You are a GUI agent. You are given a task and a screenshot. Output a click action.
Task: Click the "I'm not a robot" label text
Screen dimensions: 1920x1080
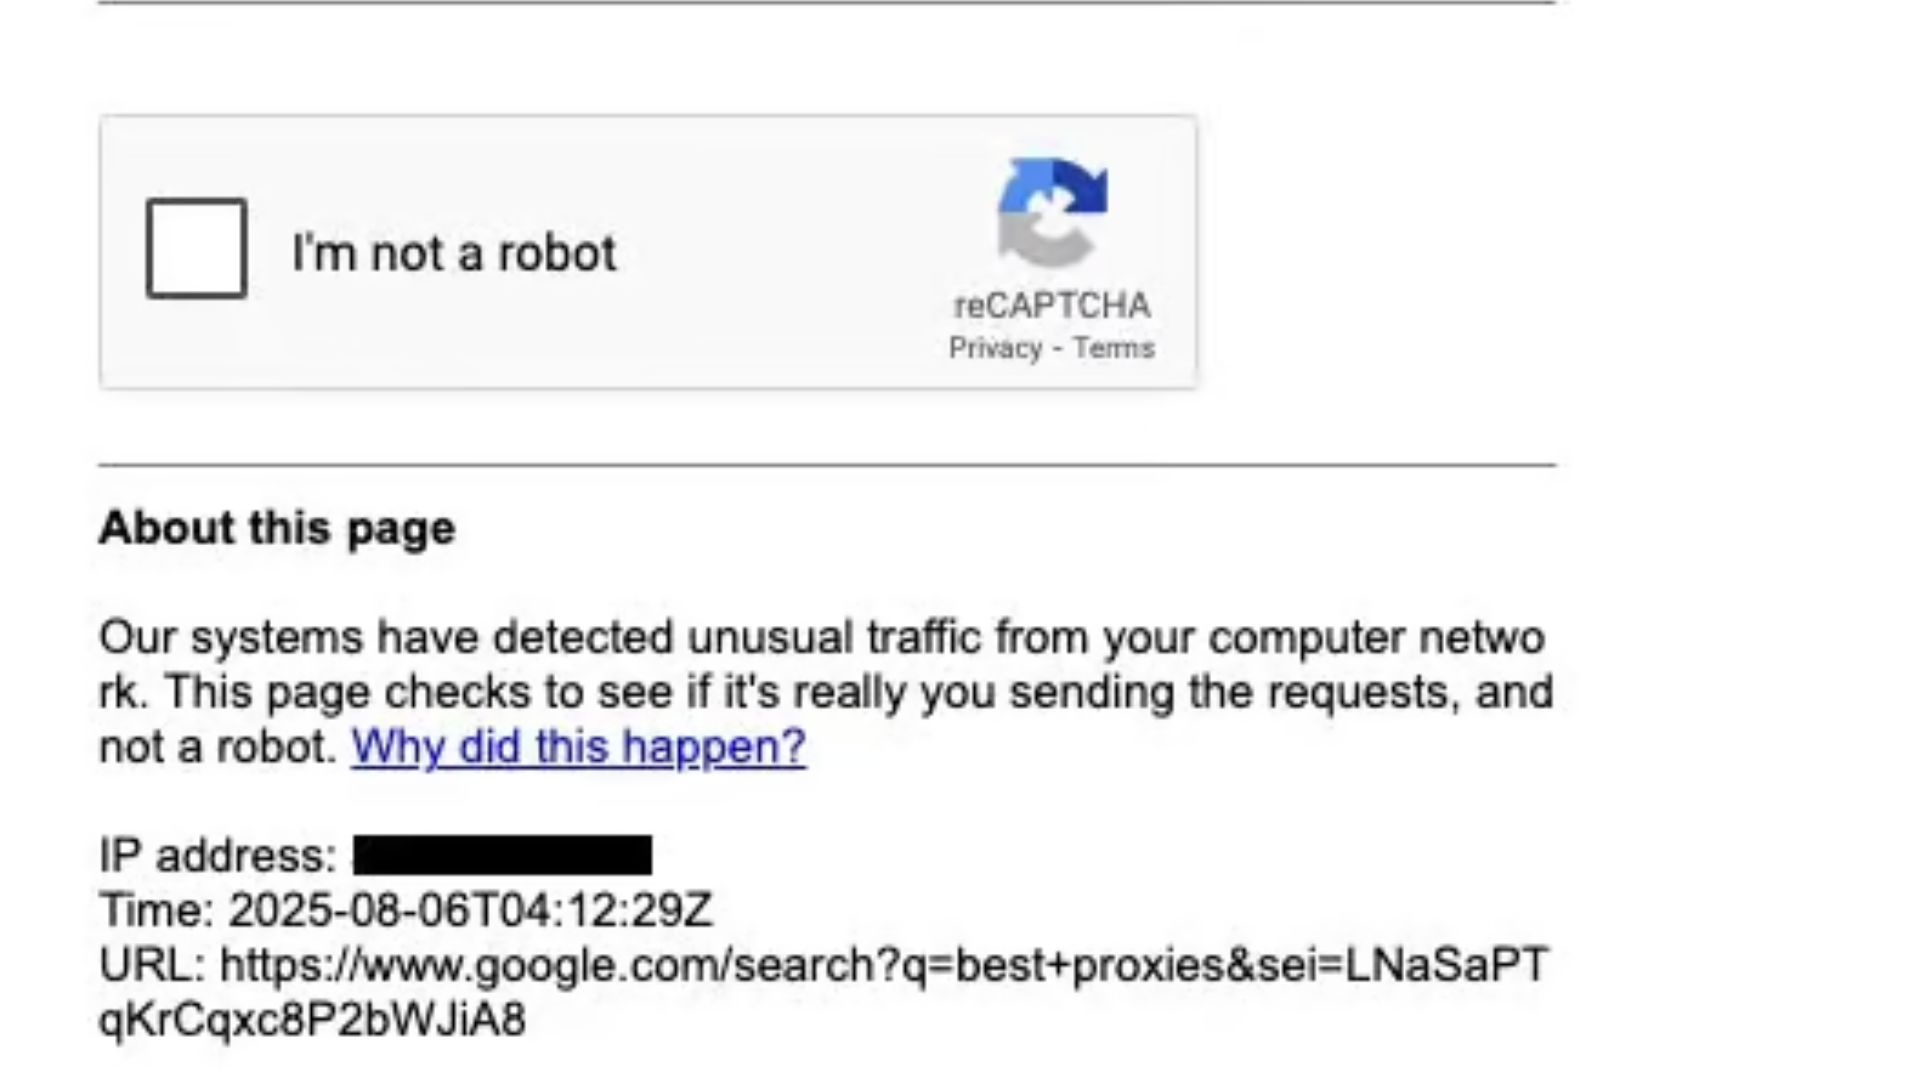[454, 252]
